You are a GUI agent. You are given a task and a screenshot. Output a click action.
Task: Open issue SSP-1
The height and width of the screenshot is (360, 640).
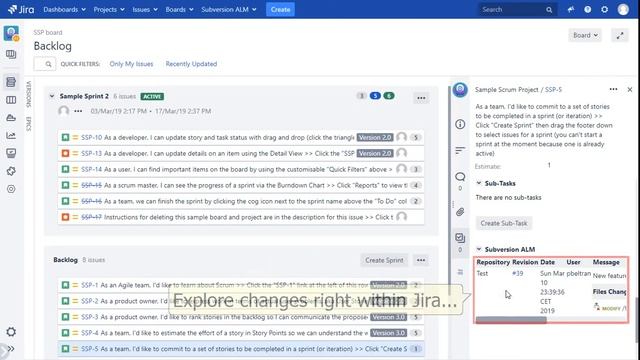click(x=90, y=285)
